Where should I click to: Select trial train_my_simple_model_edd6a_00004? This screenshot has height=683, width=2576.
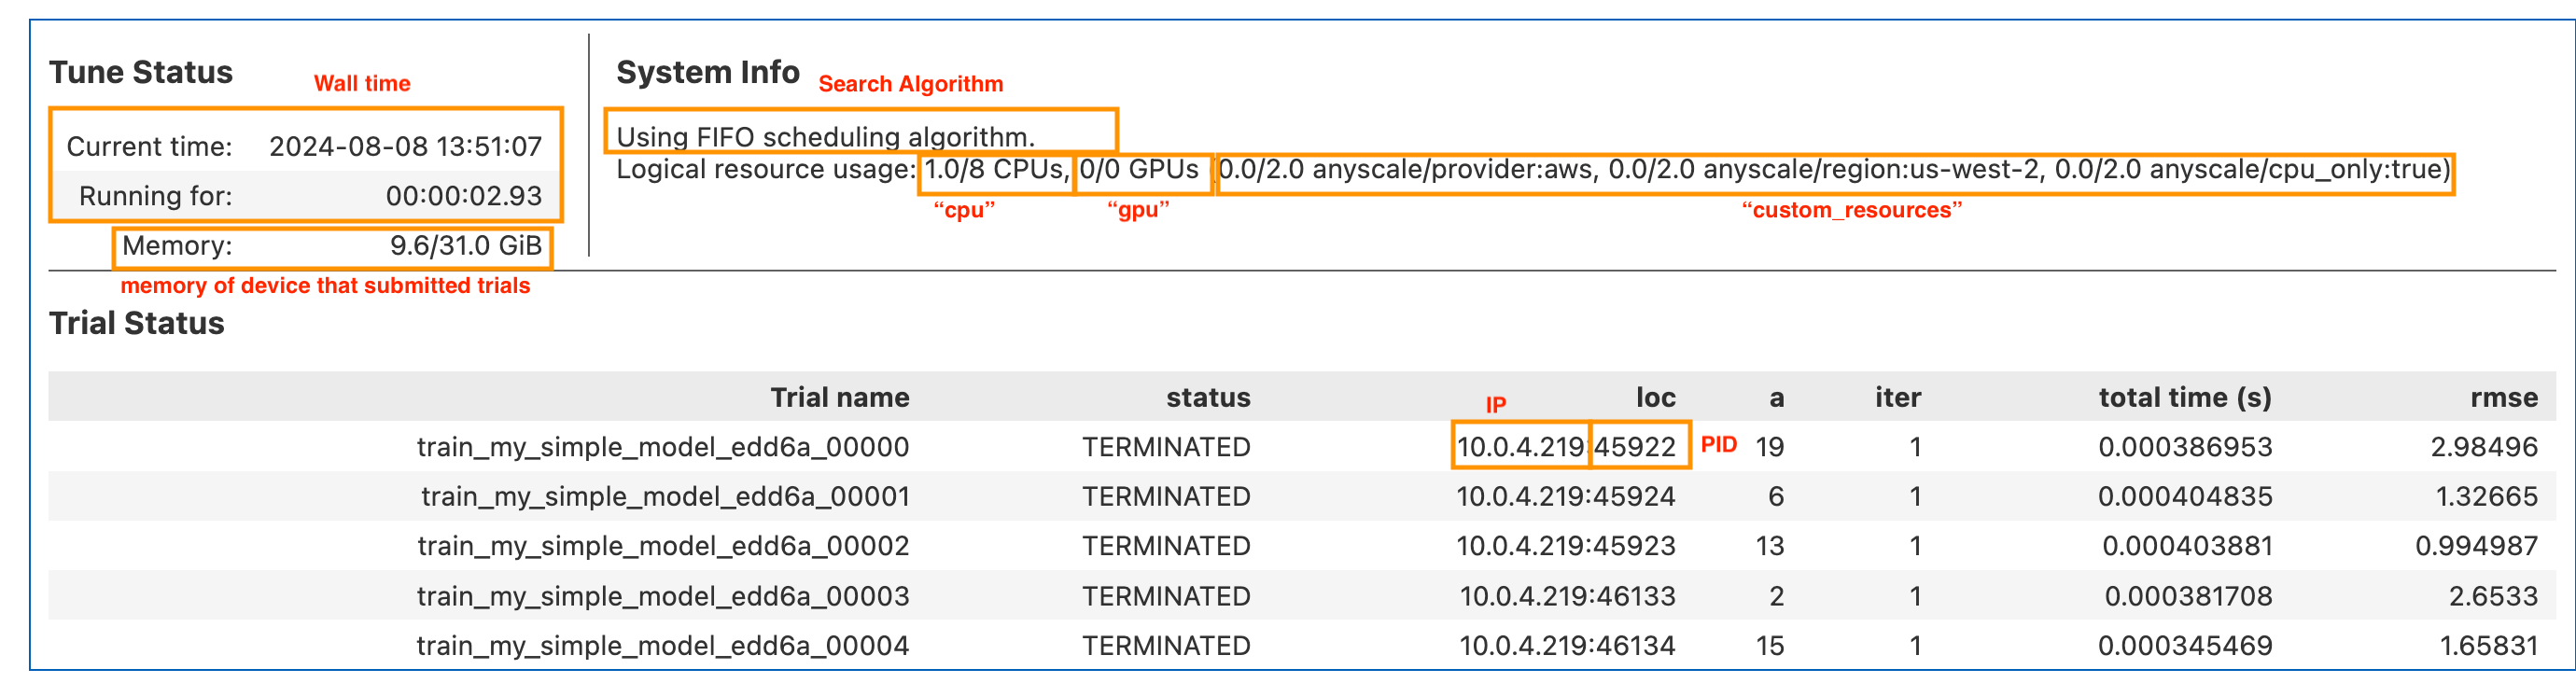tap(662, 646)
